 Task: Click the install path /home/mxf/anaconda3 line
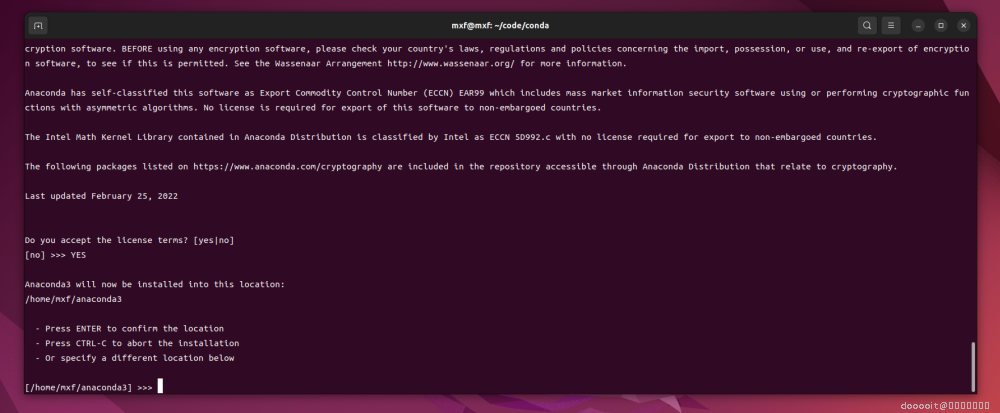(x=73, y=299)
